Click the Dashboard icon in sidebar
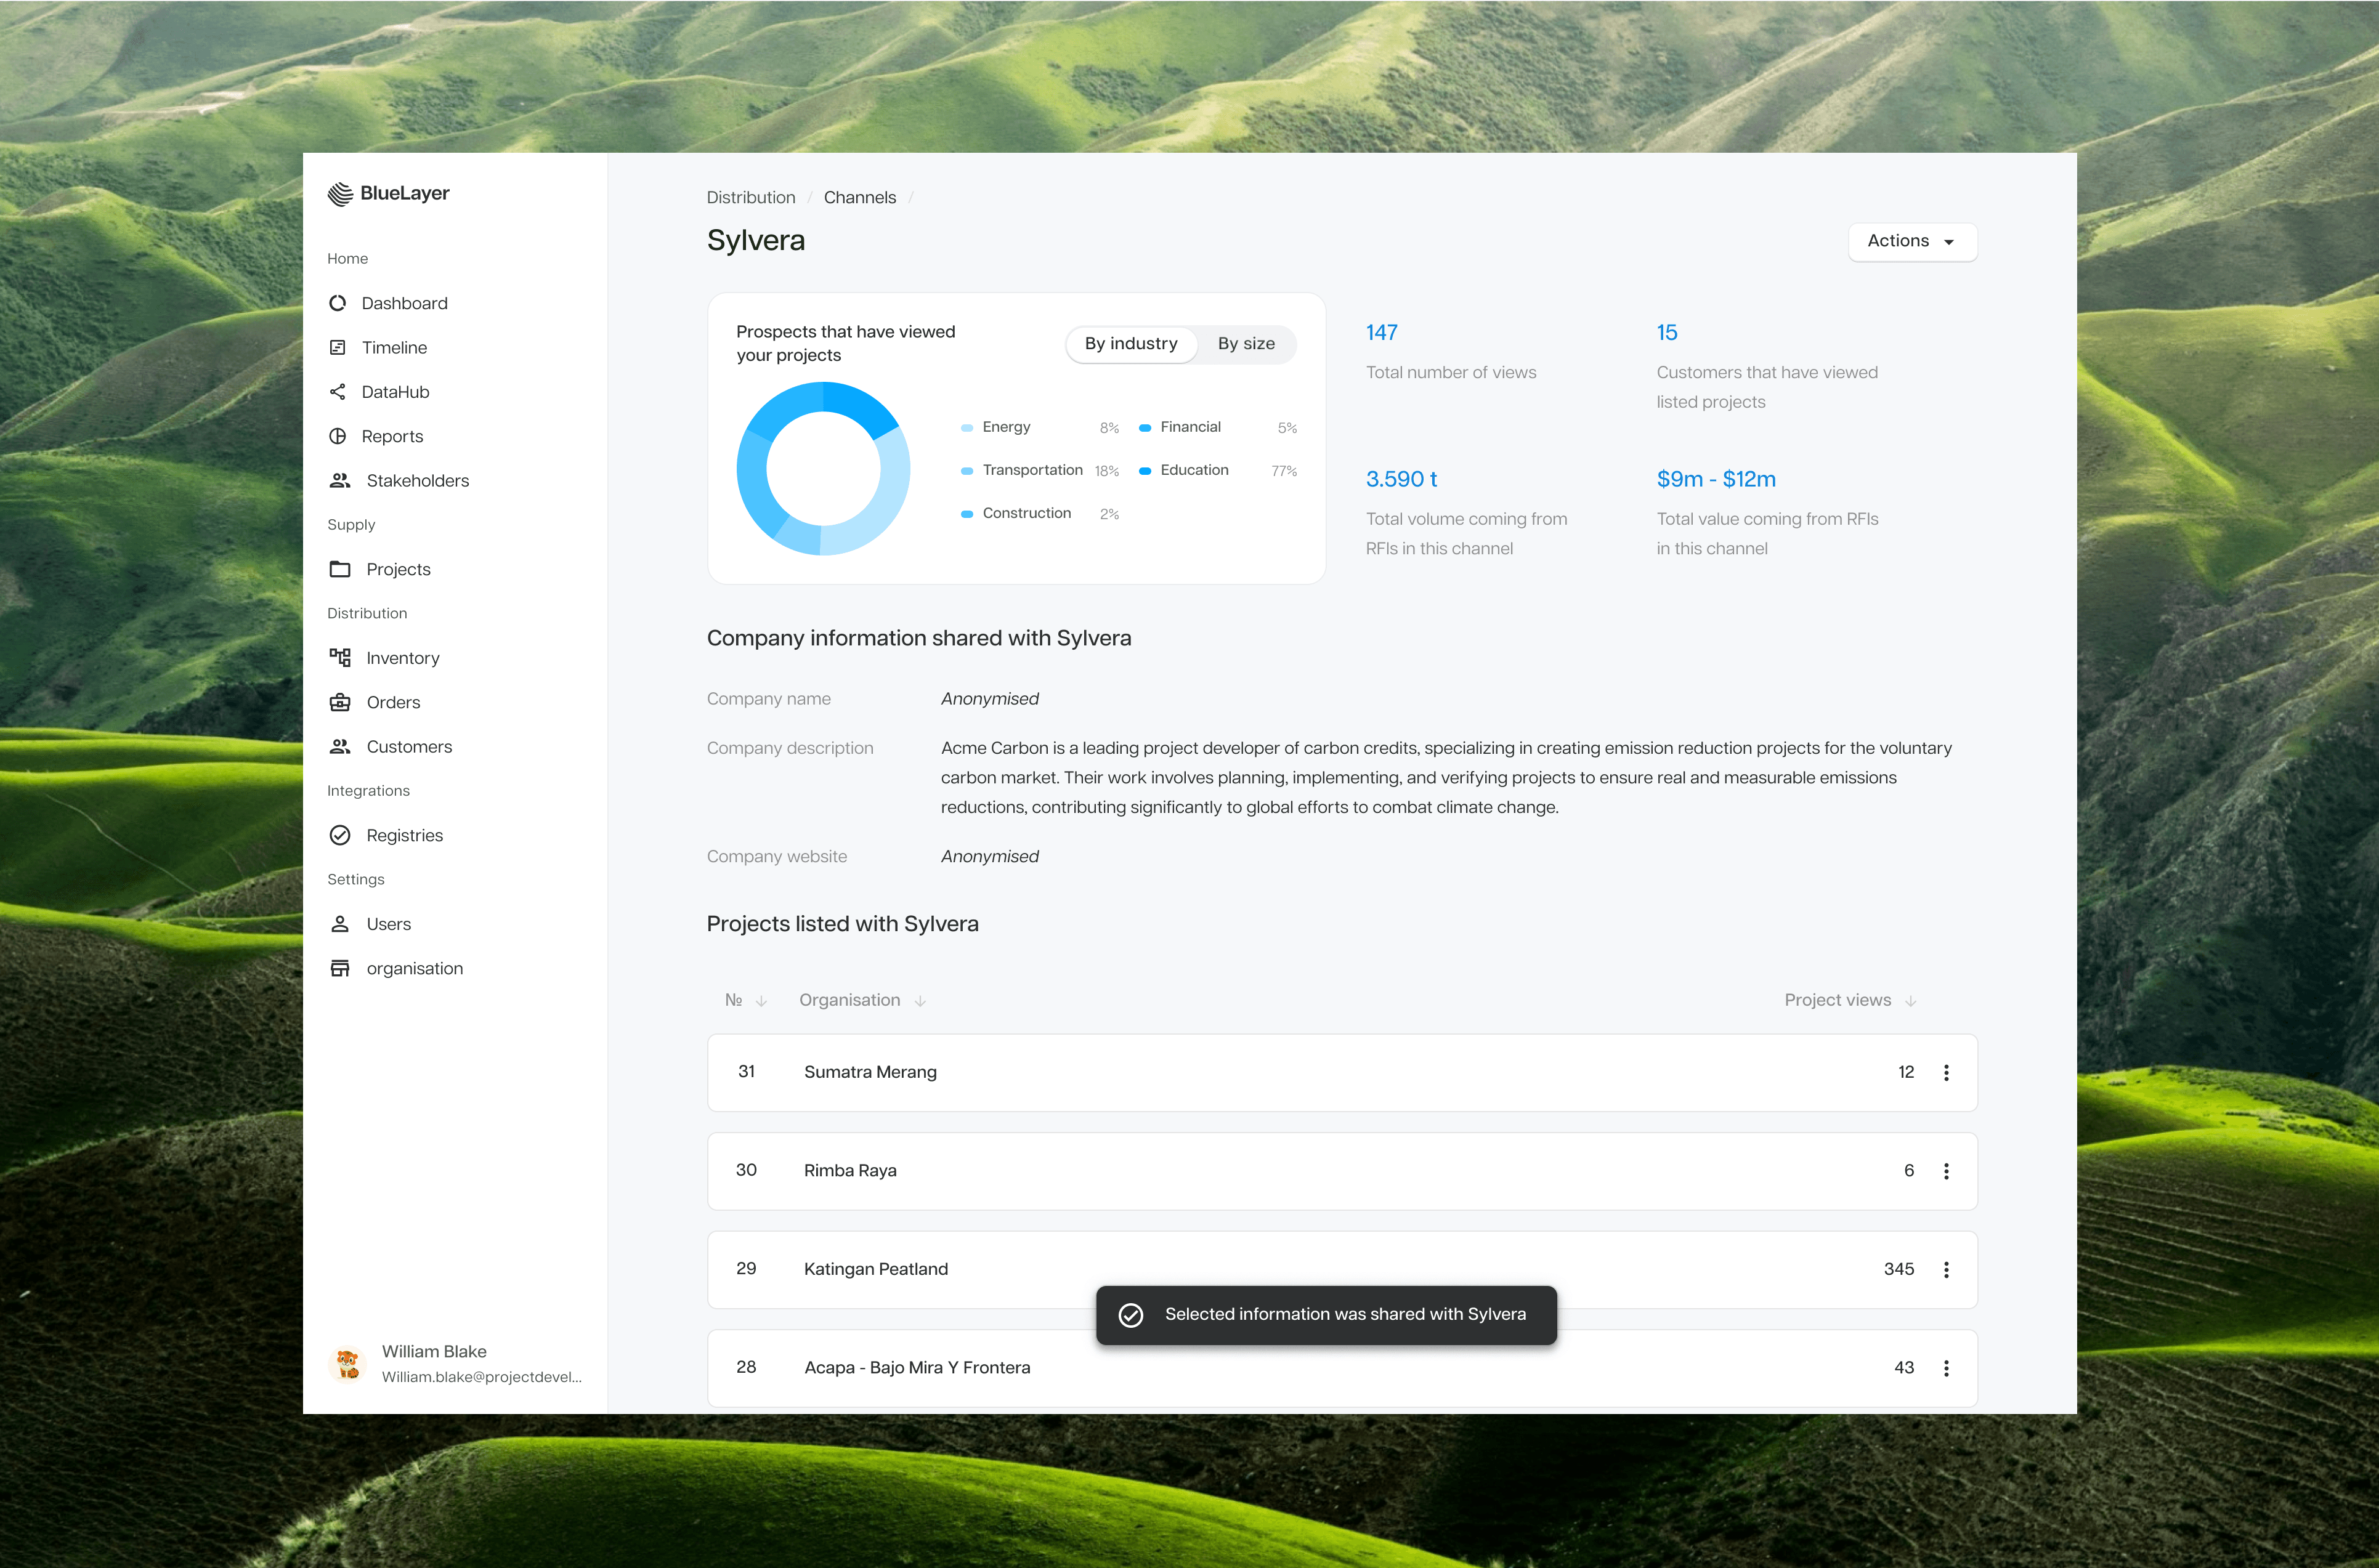 pyautogui.click(x=338, y=303)
